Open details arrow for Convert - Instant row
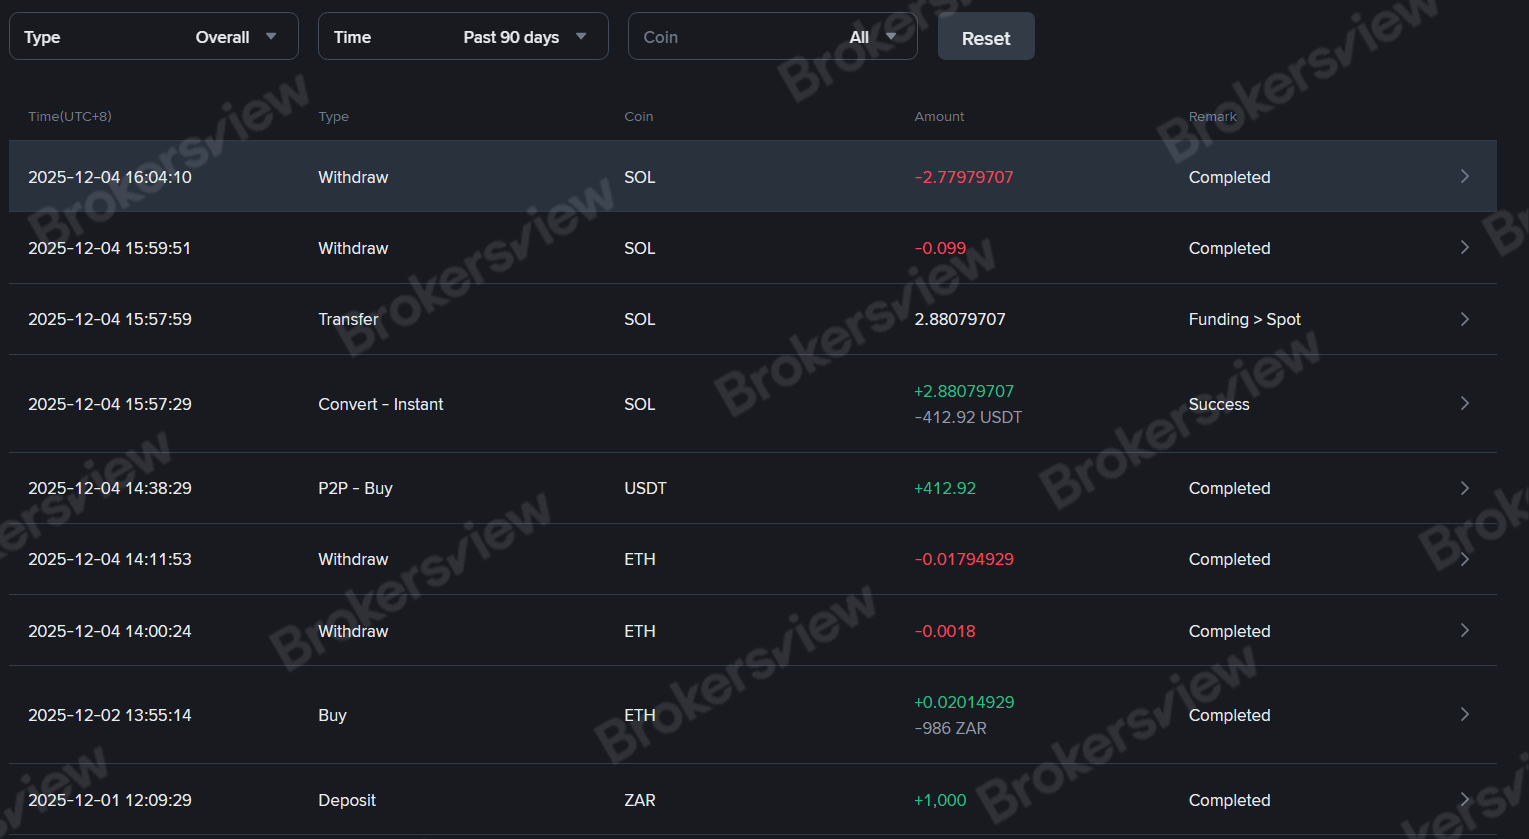Image resolution: width=1529 pixels, height=839 pixels. pyautogui.click(x=1464, y=404)
